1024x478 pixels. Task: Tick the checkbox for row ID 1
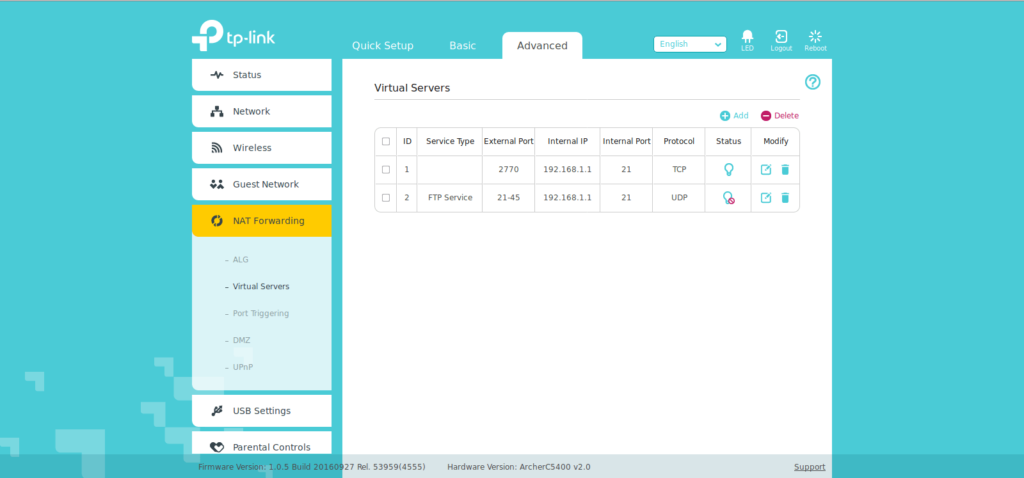coord(386,170)
